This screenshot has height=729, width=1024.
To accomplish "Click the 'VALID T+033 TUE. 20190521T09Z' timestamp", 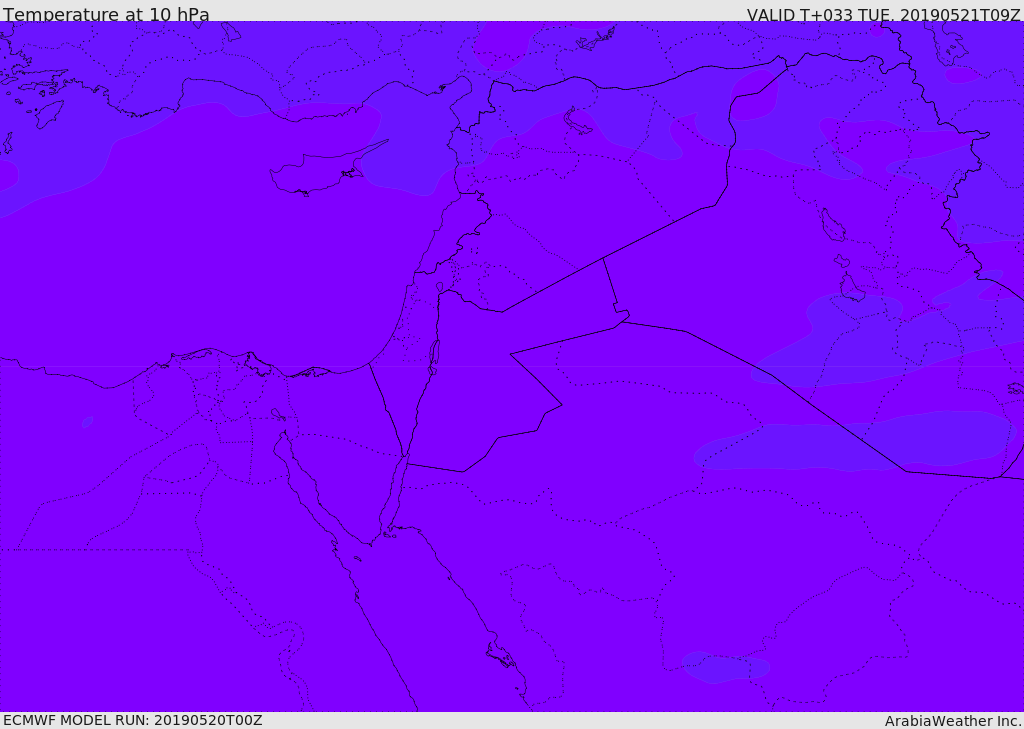I will pyautogui.click(x=884, y=14).
